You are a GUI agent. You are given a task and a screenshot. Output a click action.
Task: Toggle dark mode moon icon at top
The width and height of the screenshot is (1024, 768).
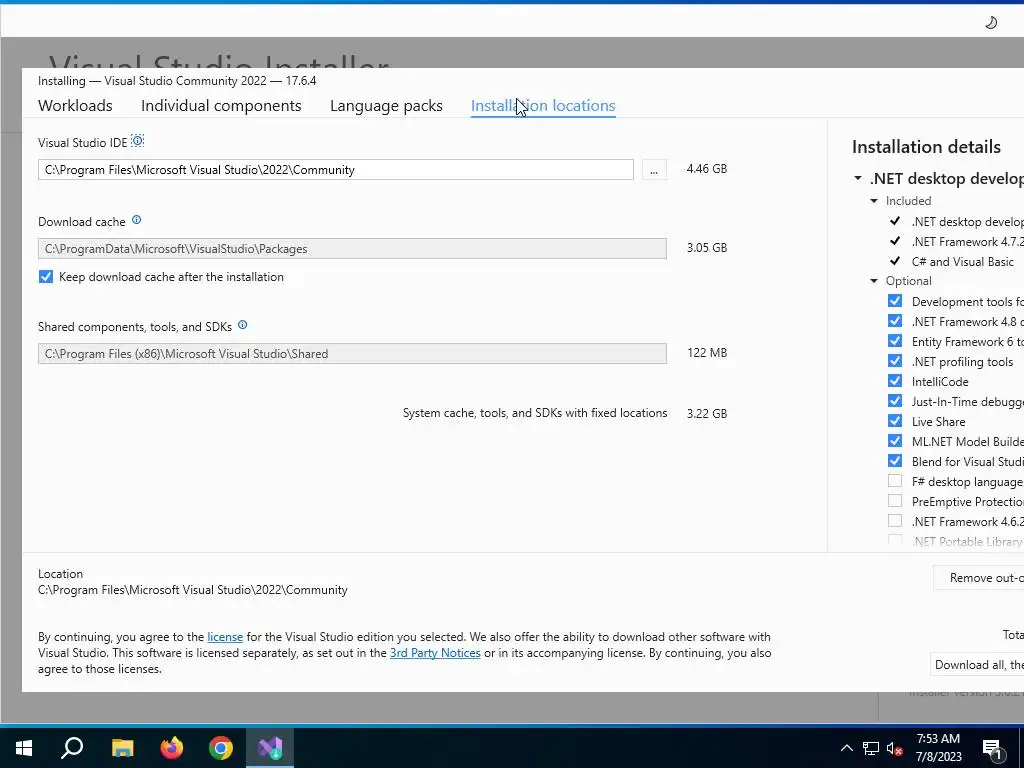tap(991, 23)
